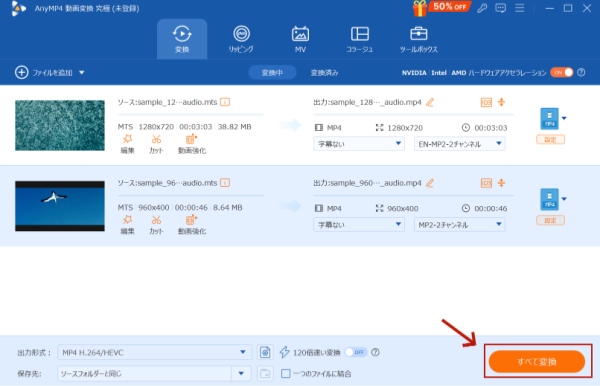Show info for sample_96 source file
This screenshot has height=386, width=600.
pos(225,183)
